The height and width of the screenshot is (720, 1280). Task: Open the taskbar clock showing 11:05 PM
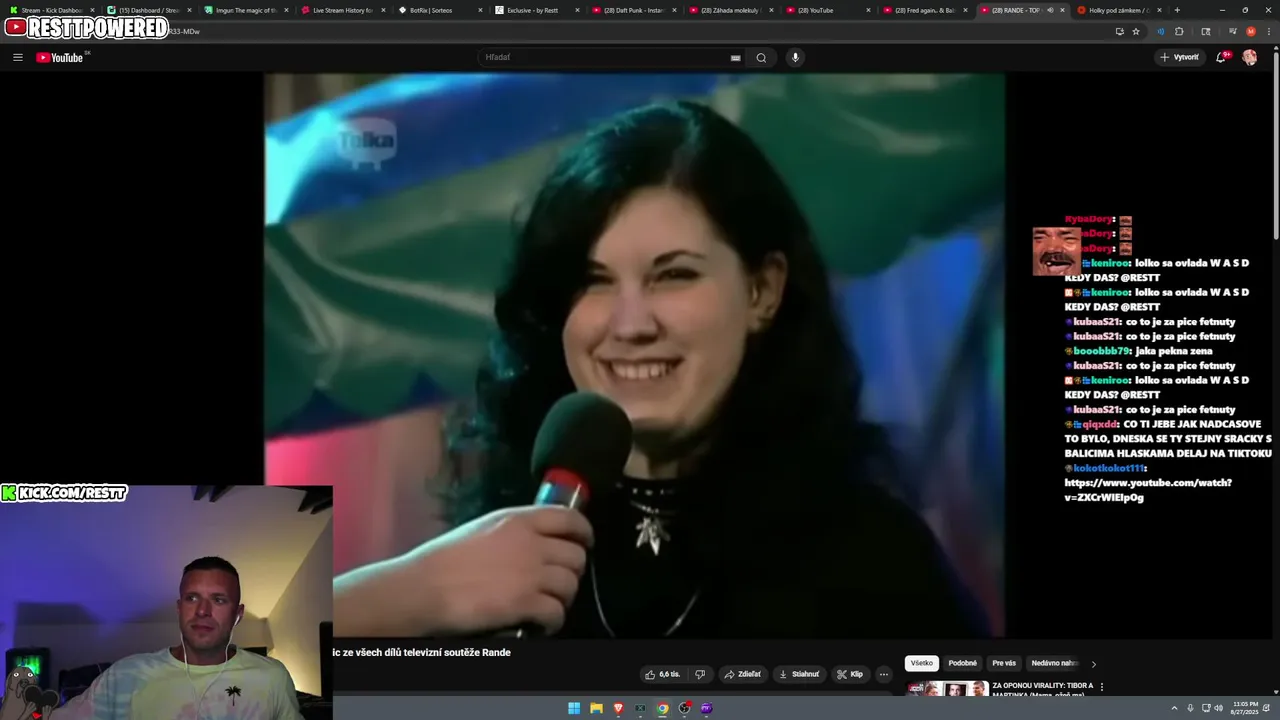1245,708
